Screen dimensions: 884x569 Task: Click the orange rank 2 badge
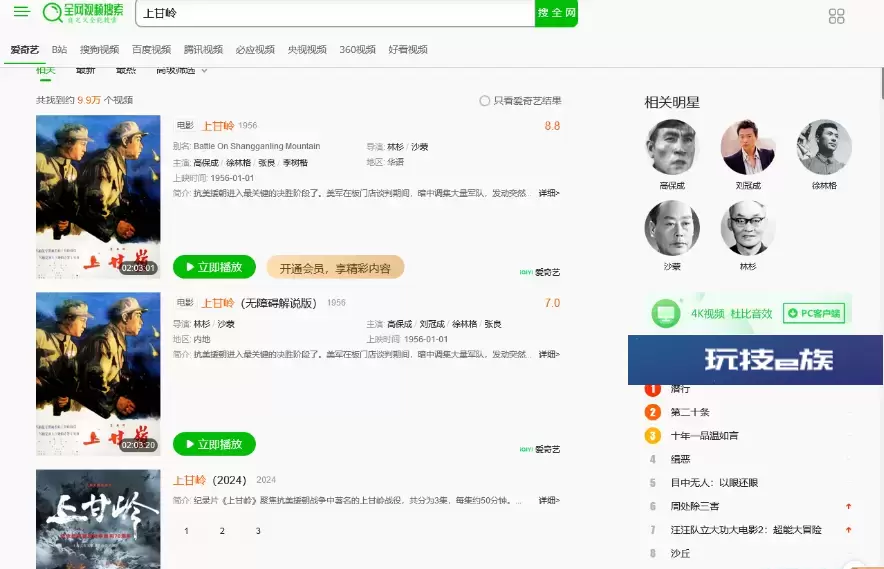652,412
